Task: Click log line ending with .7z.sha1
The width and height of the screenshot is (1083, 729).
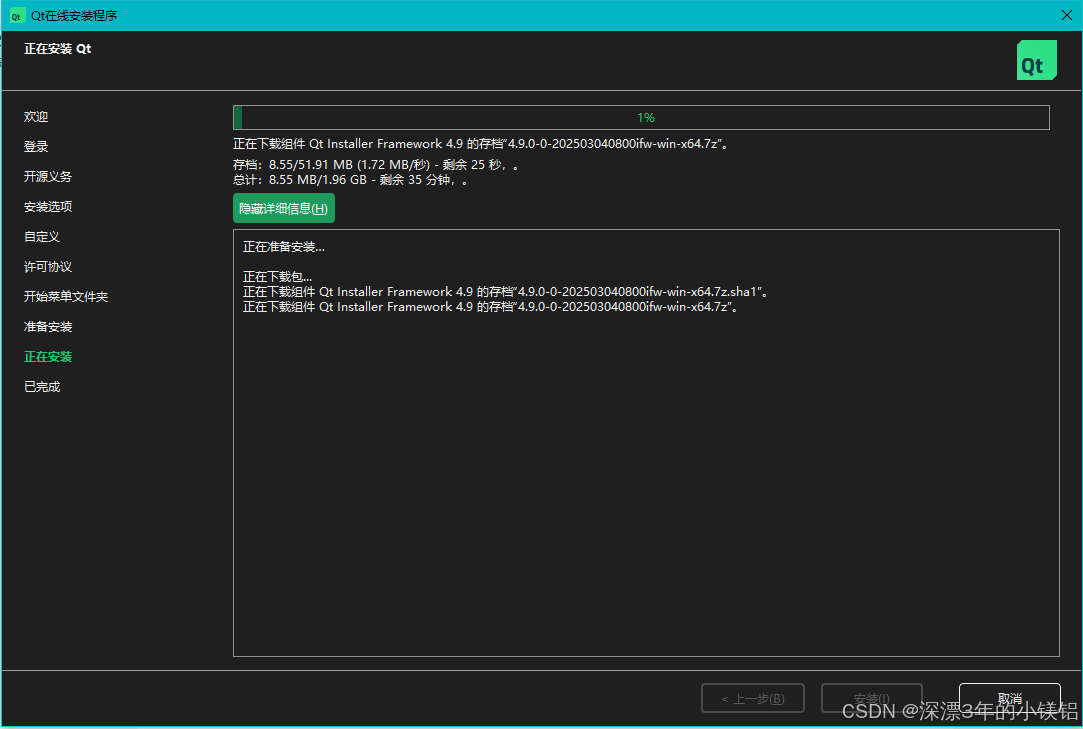Action: (x=506, y=292)
